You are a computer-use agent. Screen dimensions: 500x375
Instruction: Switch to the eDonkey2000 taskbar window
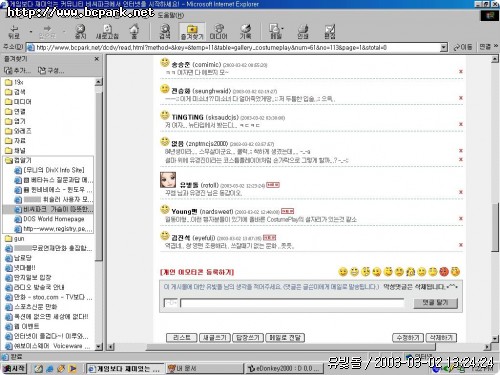tap(285, 368)
